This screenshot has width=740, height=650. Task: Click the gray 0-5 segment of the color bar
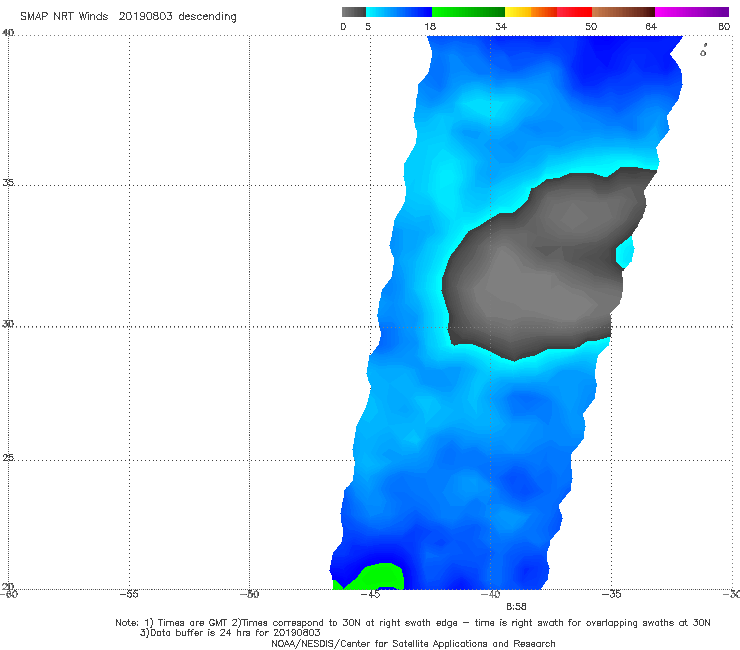(353, 12)
